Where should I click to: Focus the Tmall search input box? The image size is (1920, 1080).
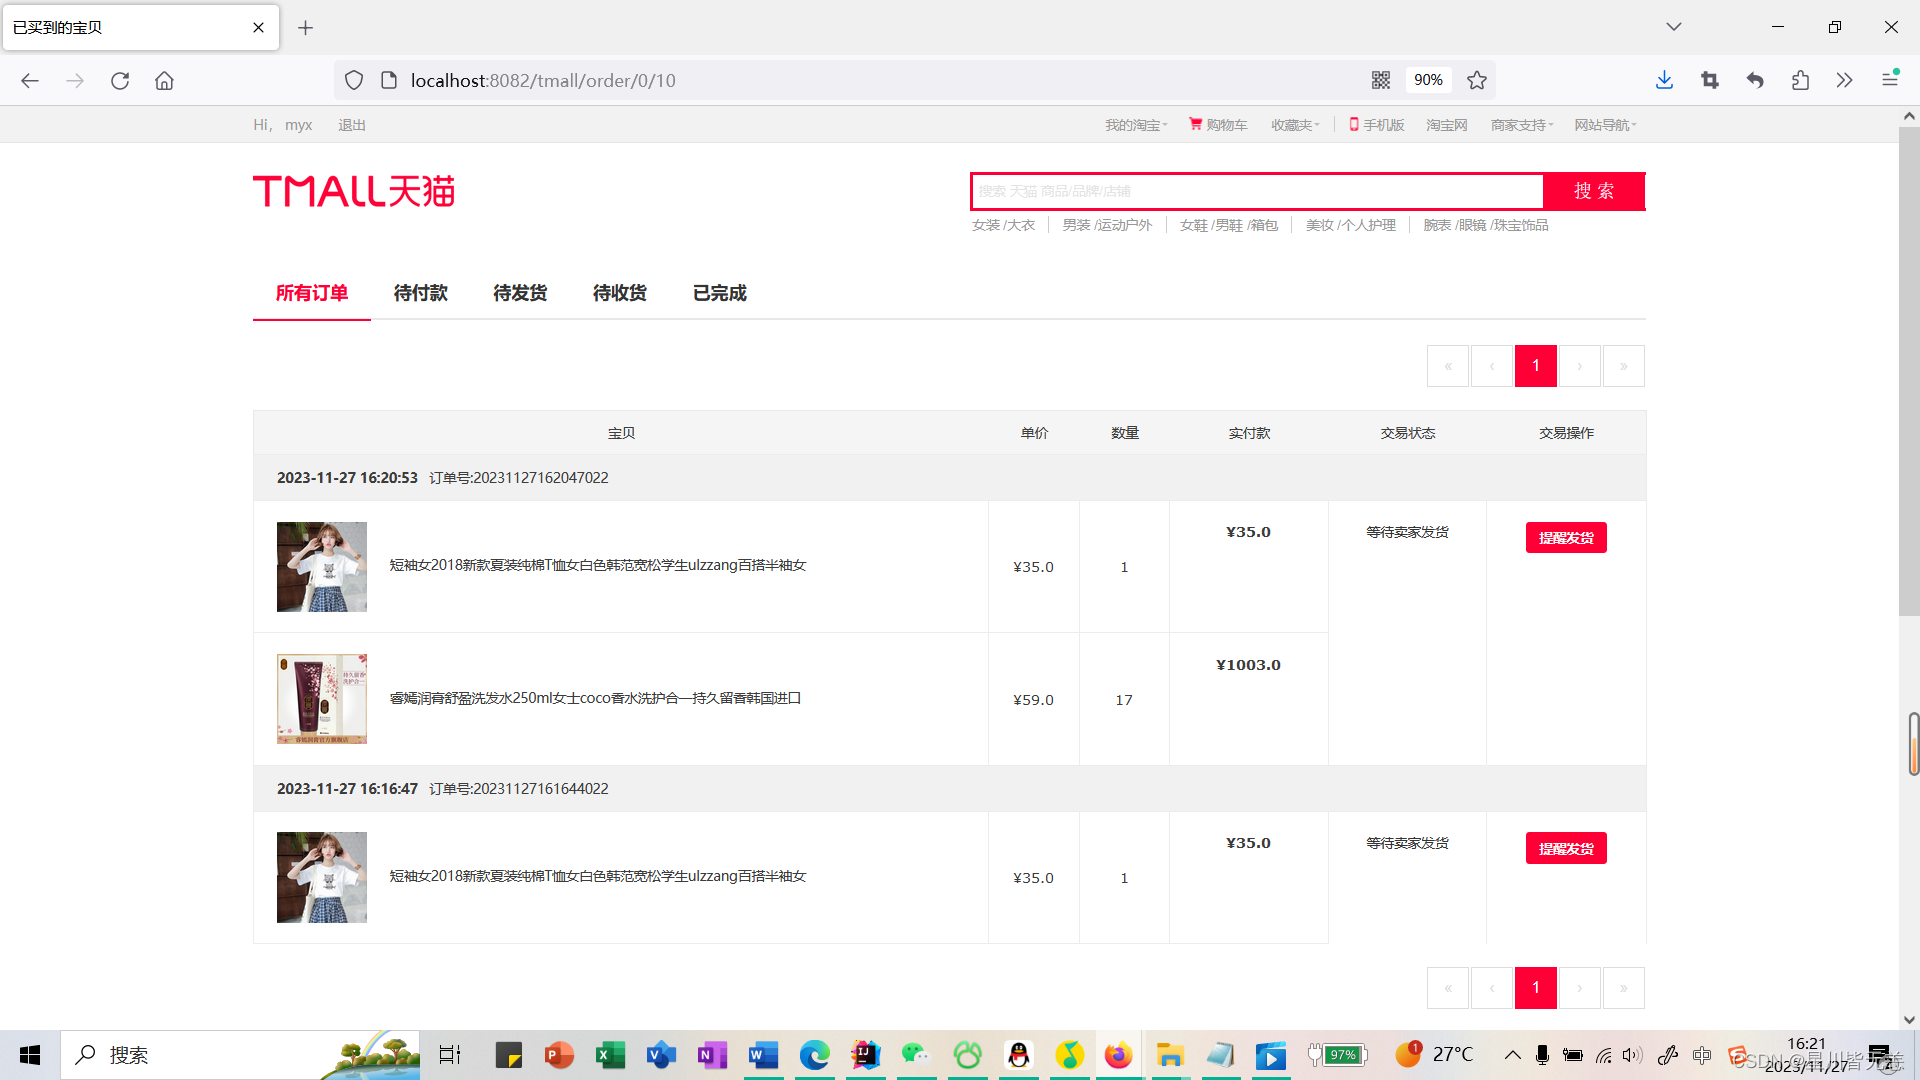pos(1258,191)
